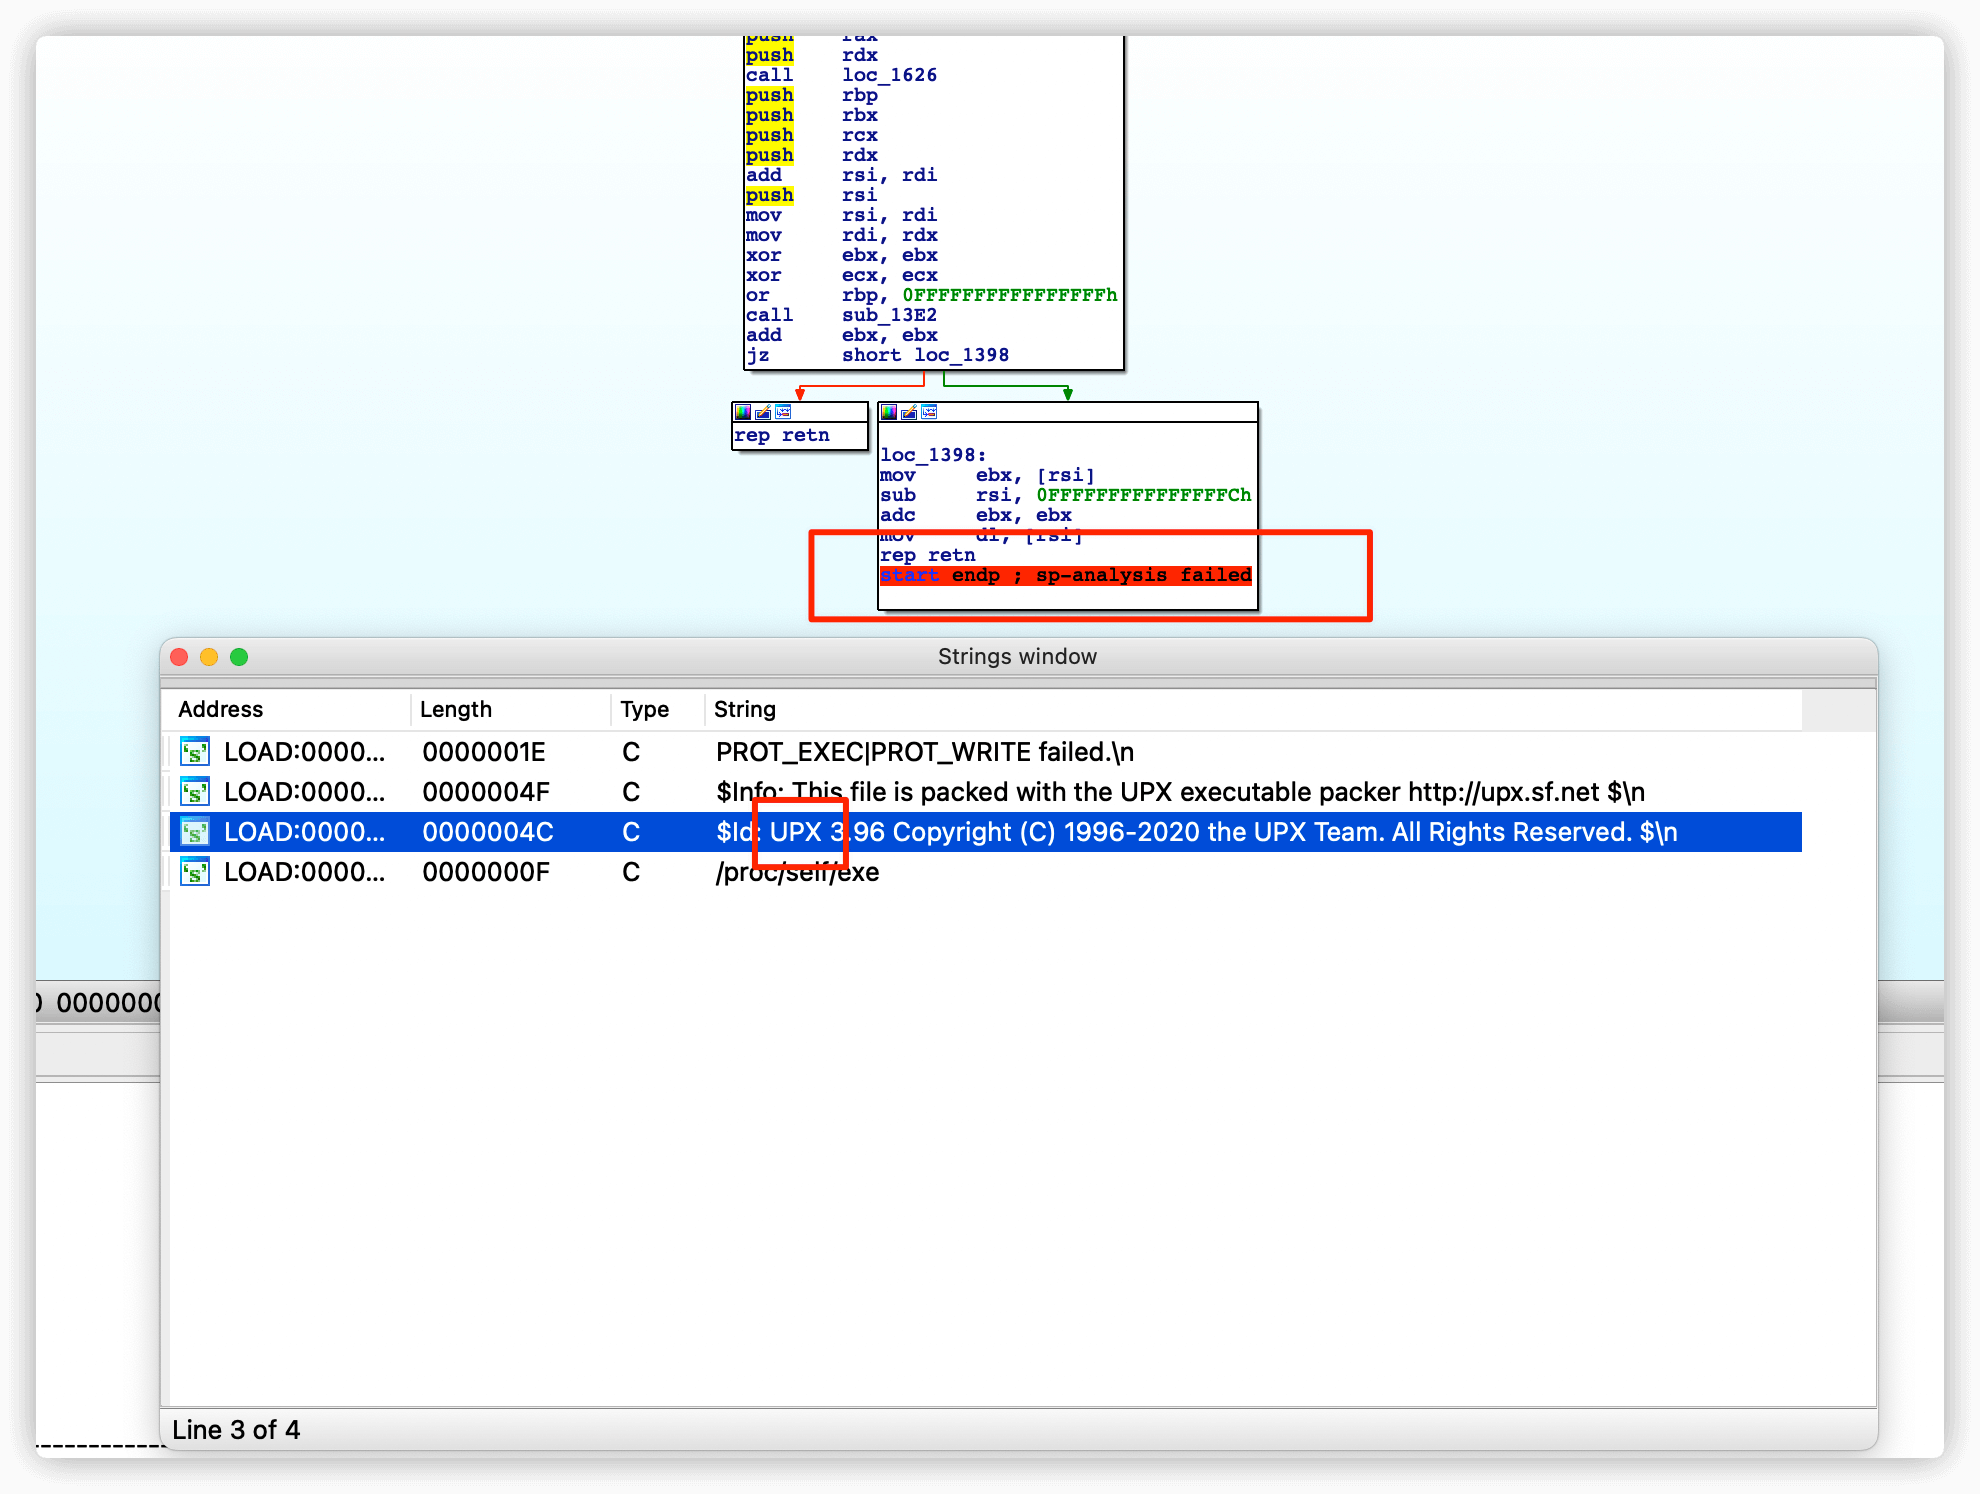Click 'call loc_1626' instruction in graph
This screenshot has height=1494, width=1980.
(841, 75)
